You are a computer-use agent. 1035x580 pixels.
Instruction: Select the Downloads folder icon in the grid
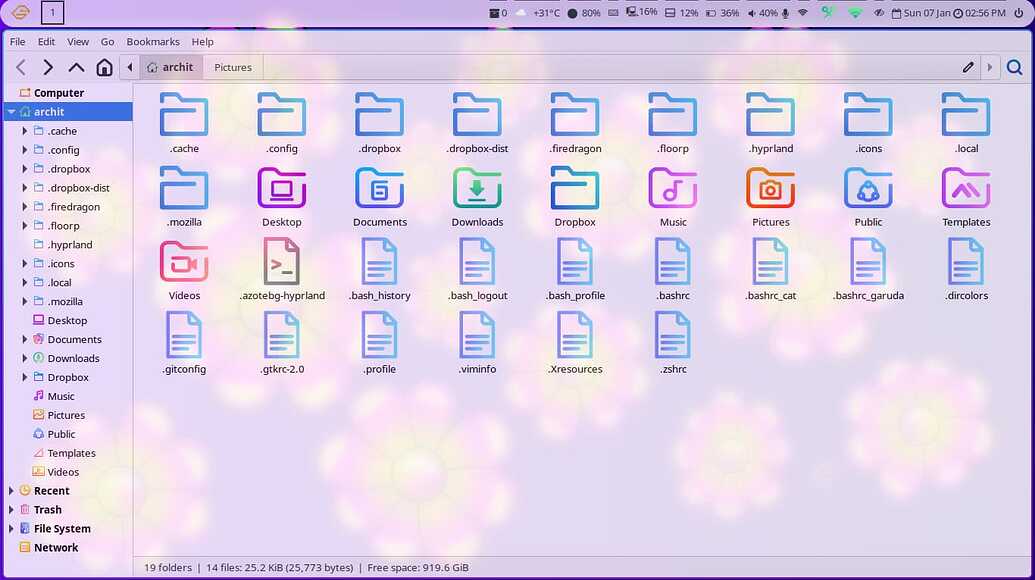[477, 188]
